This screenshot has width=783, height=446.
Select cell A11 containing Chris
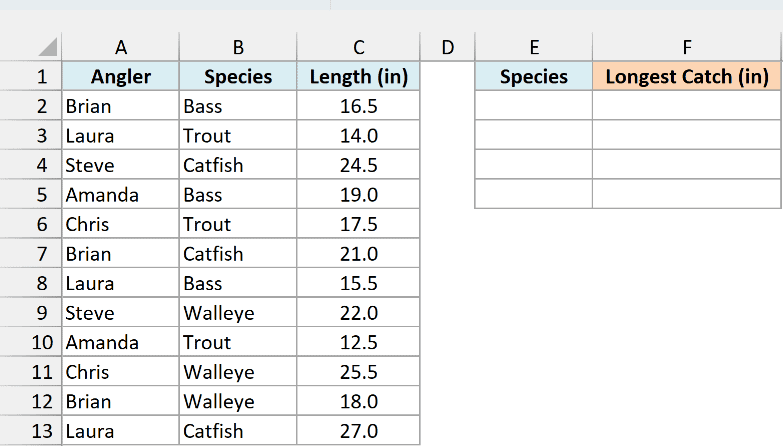120,372
